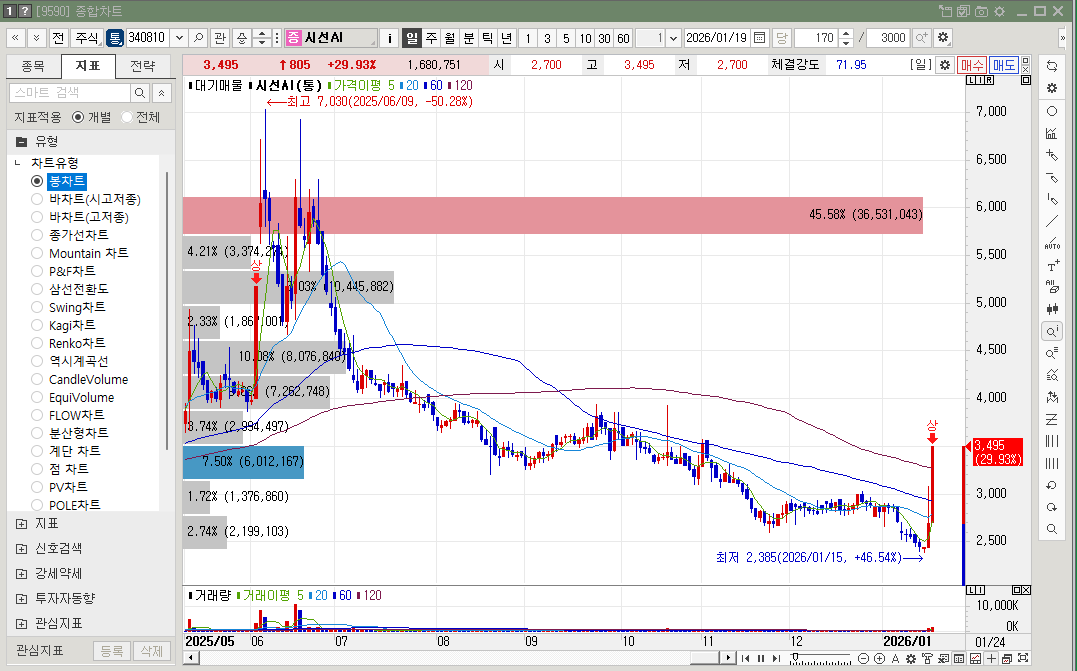Choose P&F차트 radio option
The width and height of the screenshot is (1077, 671).
37,271
